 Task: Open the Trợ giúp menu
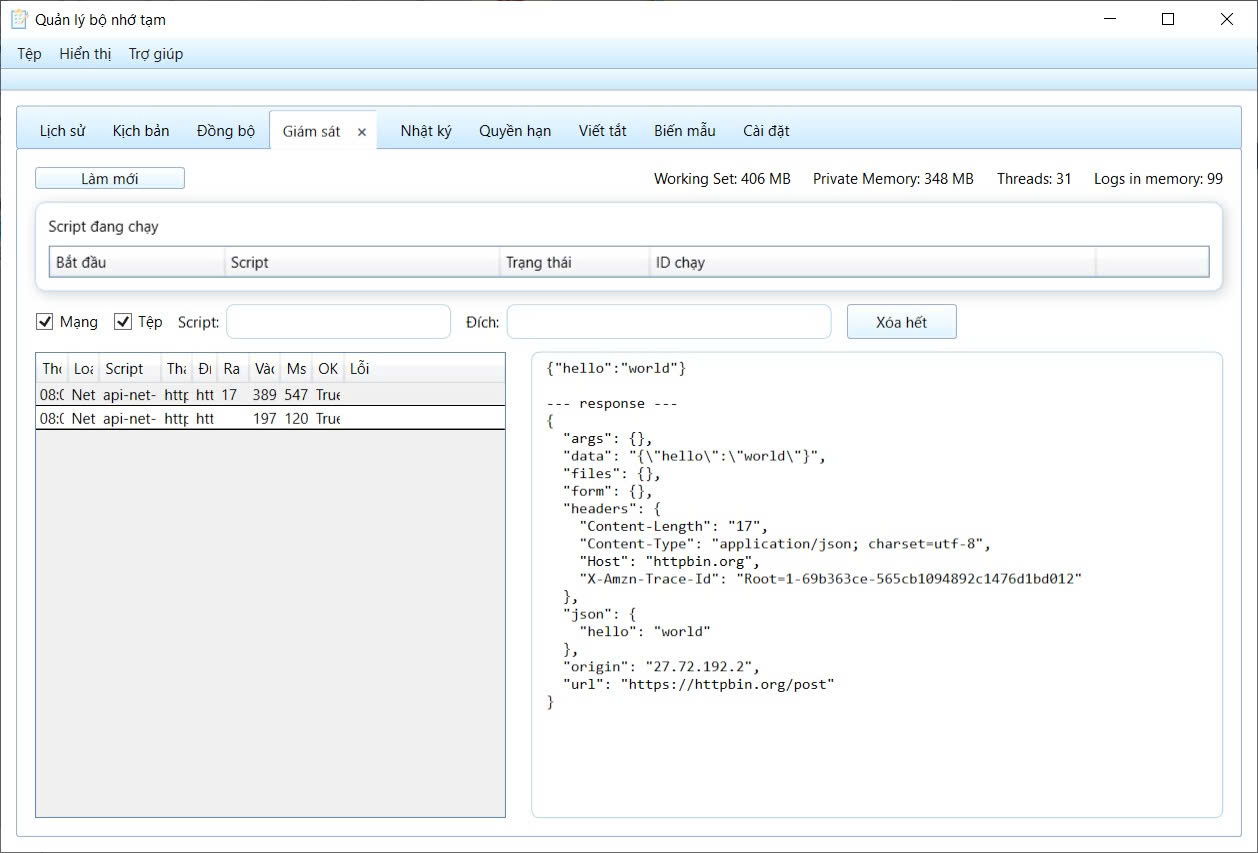(x=156, y=54)
